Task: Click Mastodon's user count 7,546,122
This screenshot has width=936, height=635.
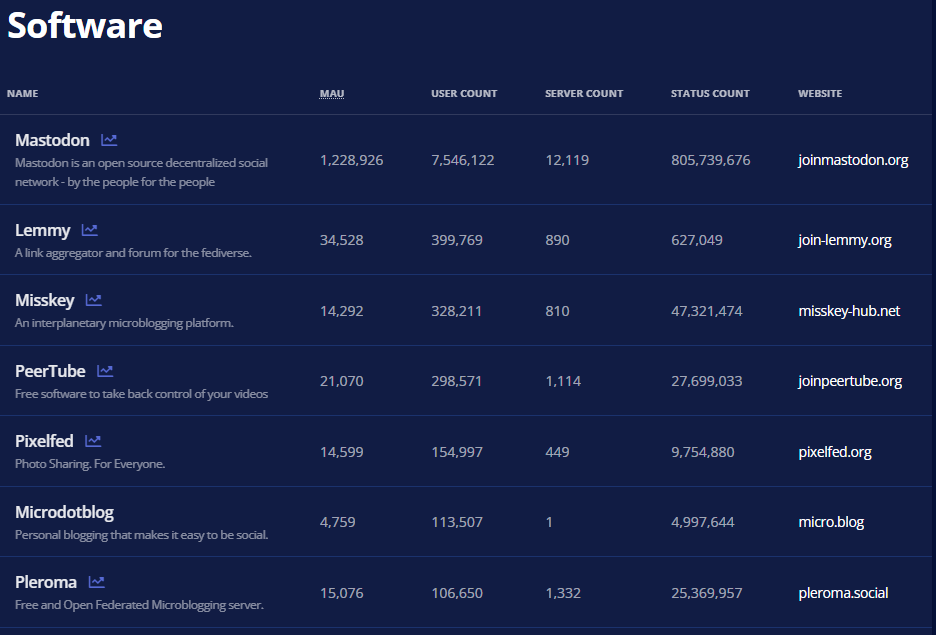Action: click(x=463, y=160)
